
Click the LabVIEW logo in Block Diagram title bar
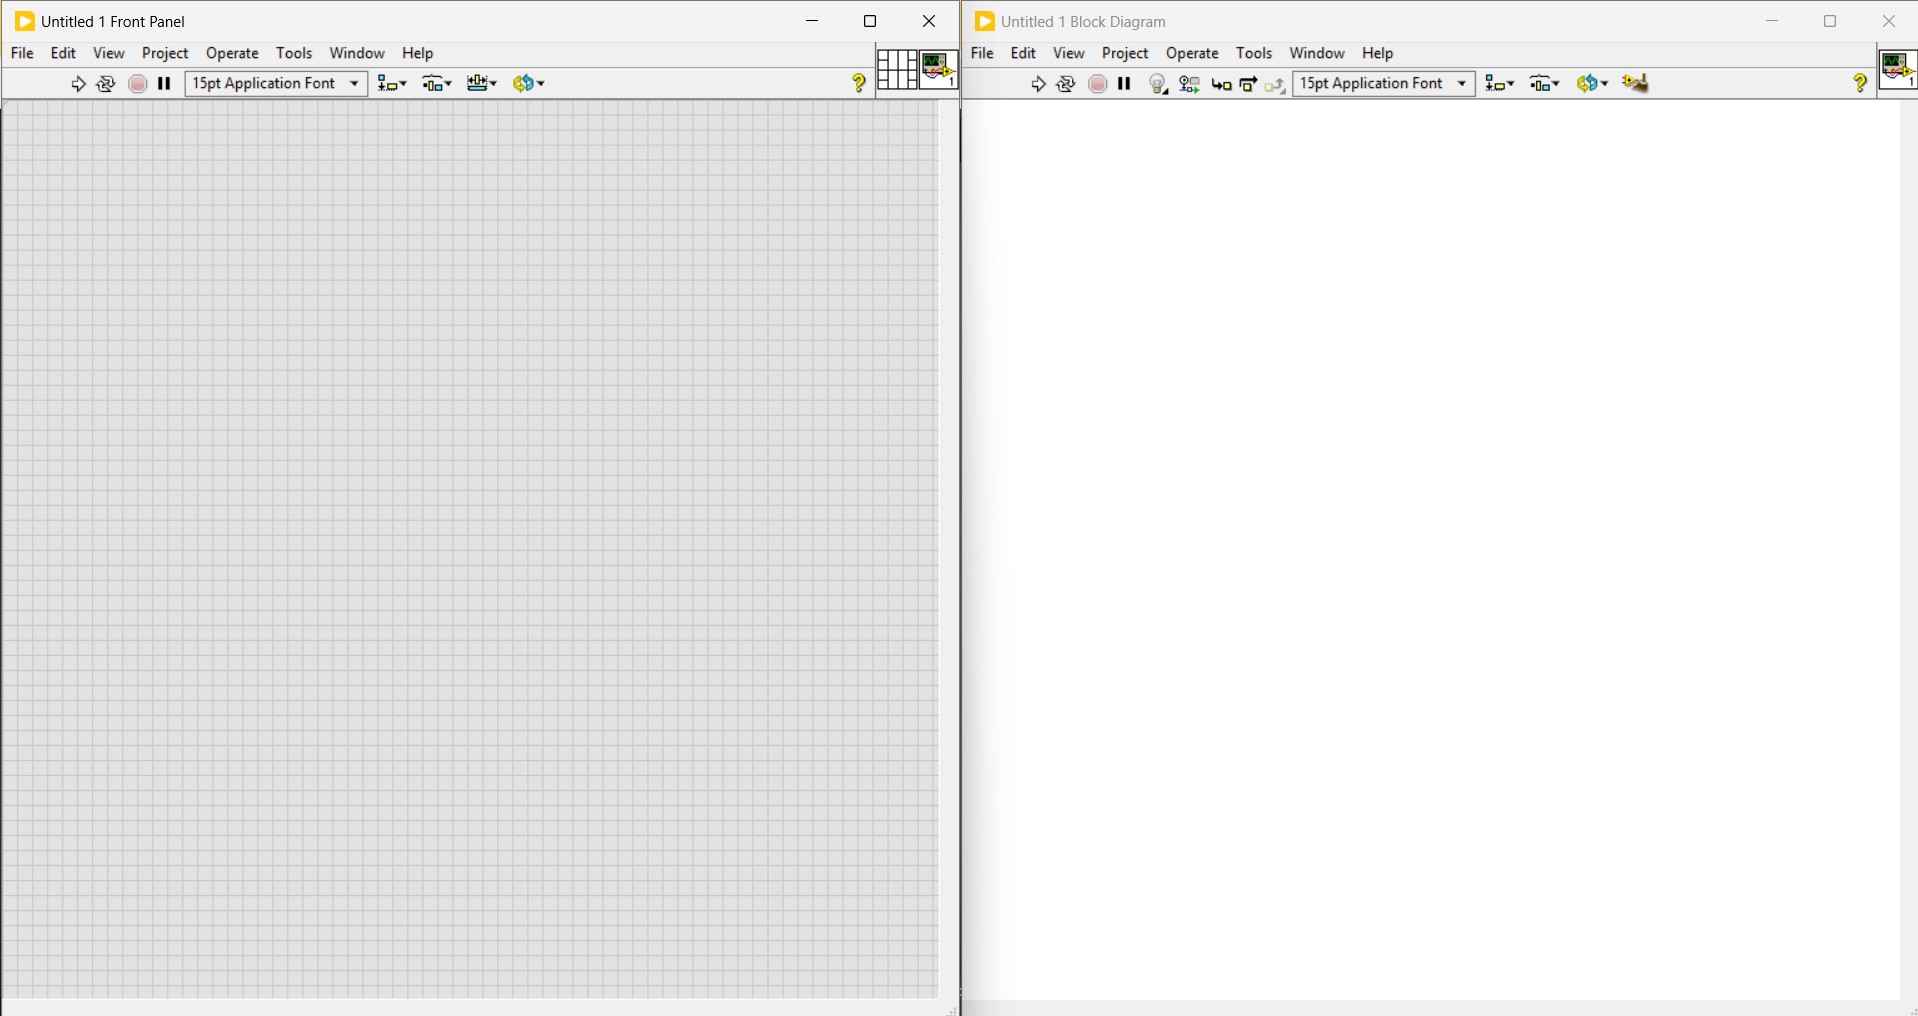pyautogui.click(x=985, y=21)
